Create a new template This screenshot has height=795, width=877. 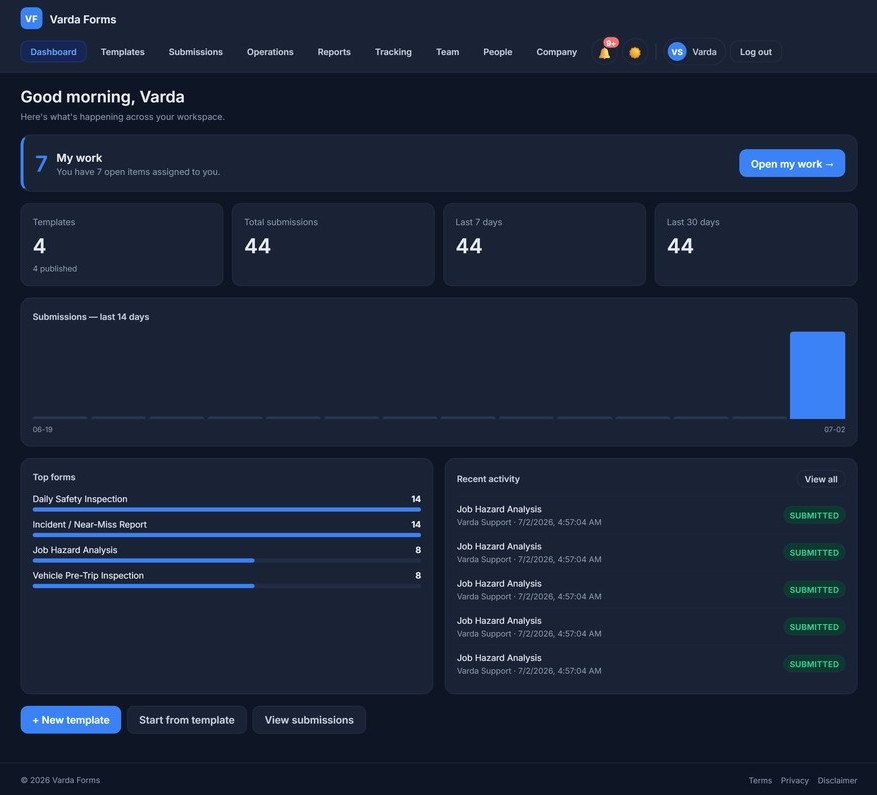pyautogui.click(x=71, y=719)
